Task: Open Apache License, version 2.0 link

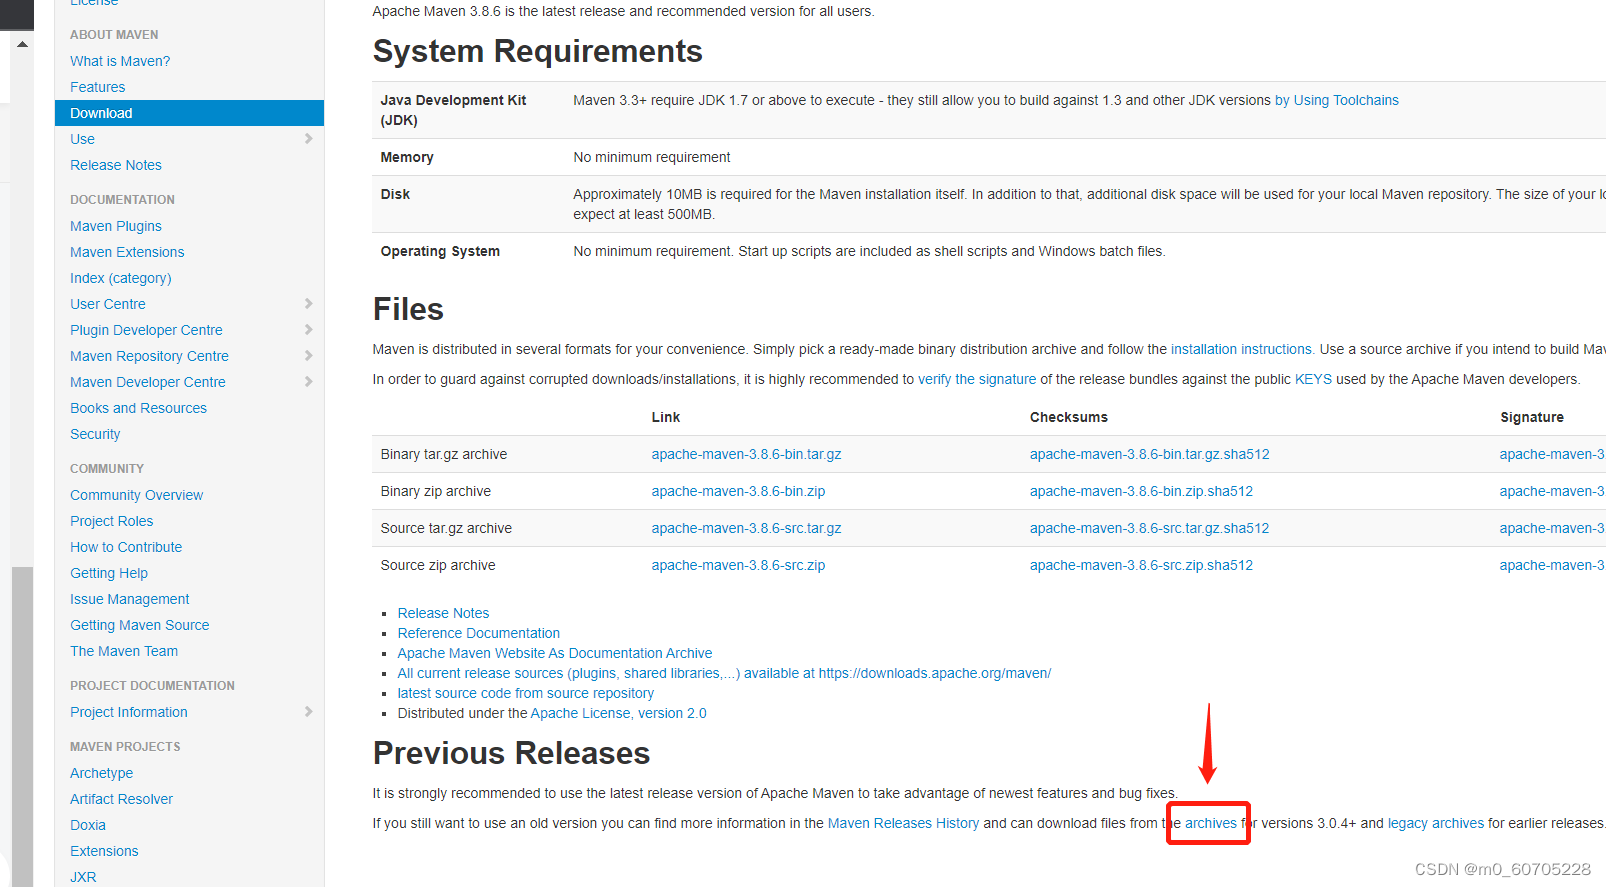Action: point(618,713)
